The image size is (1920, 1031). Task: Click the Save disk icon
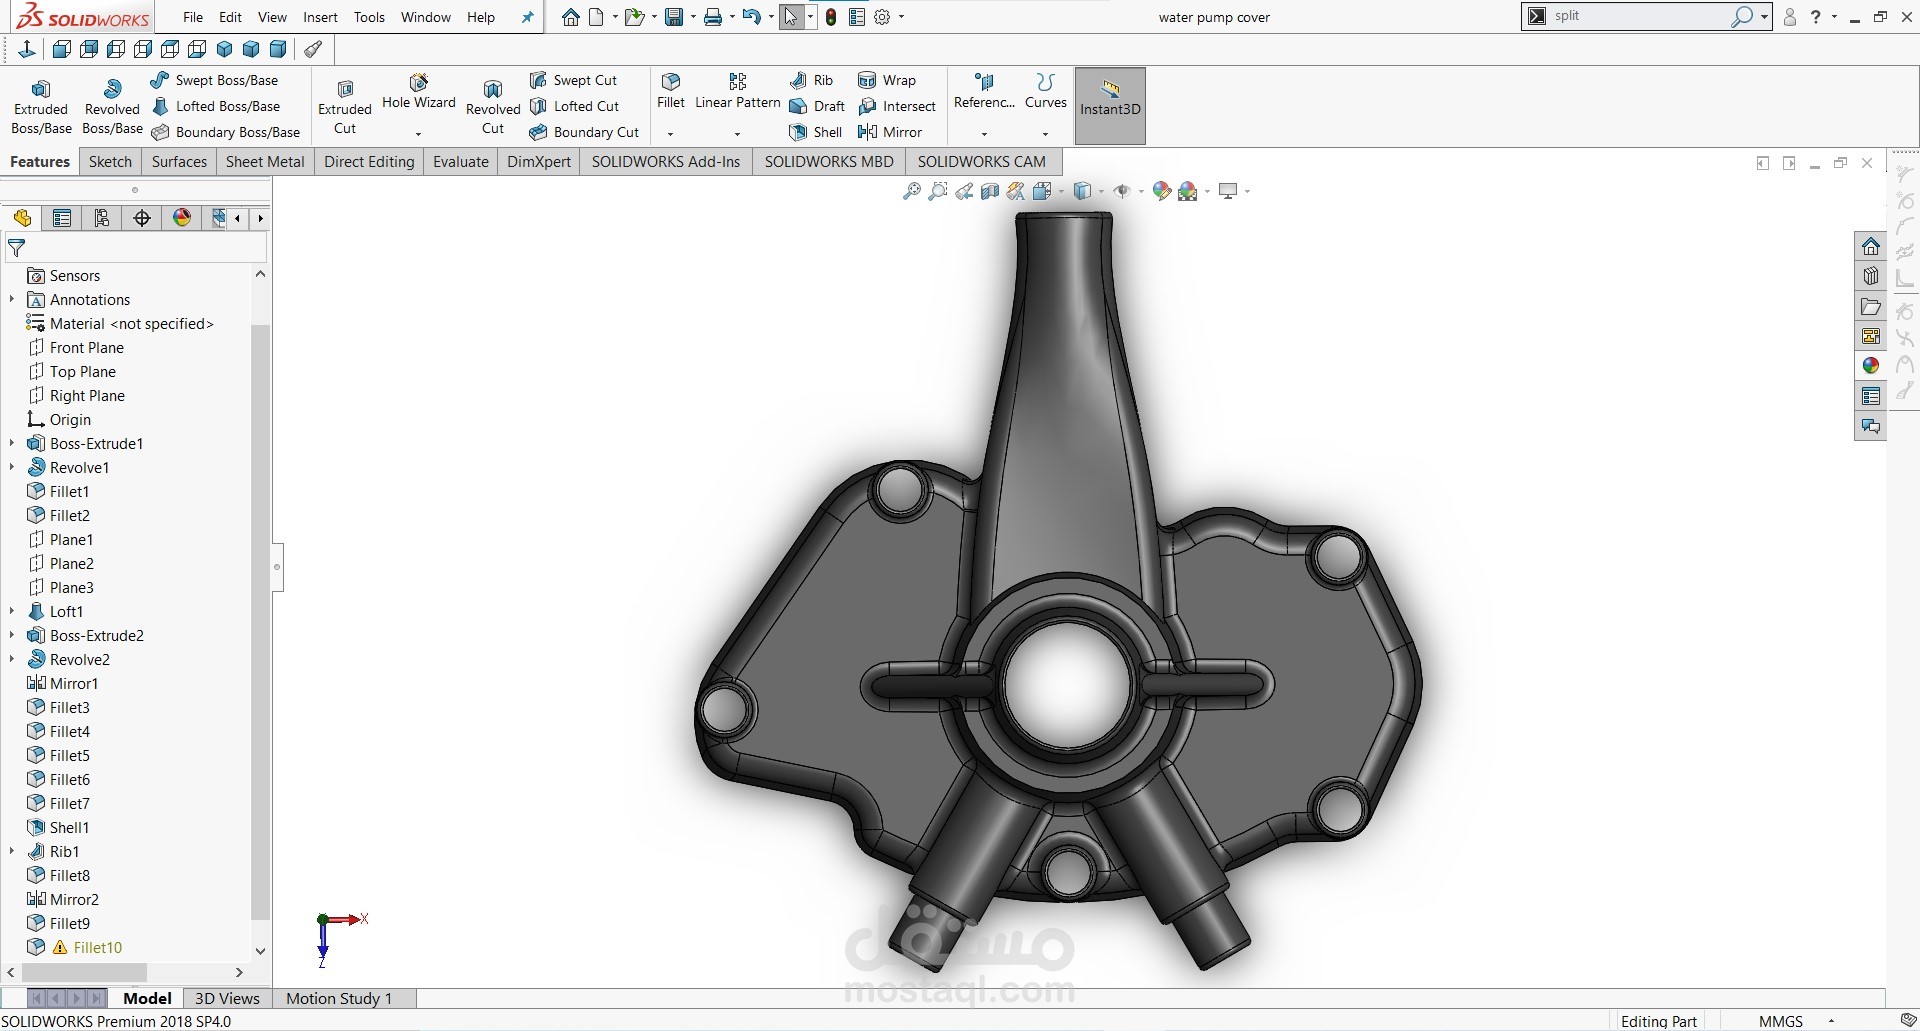[x=674, y=17]
